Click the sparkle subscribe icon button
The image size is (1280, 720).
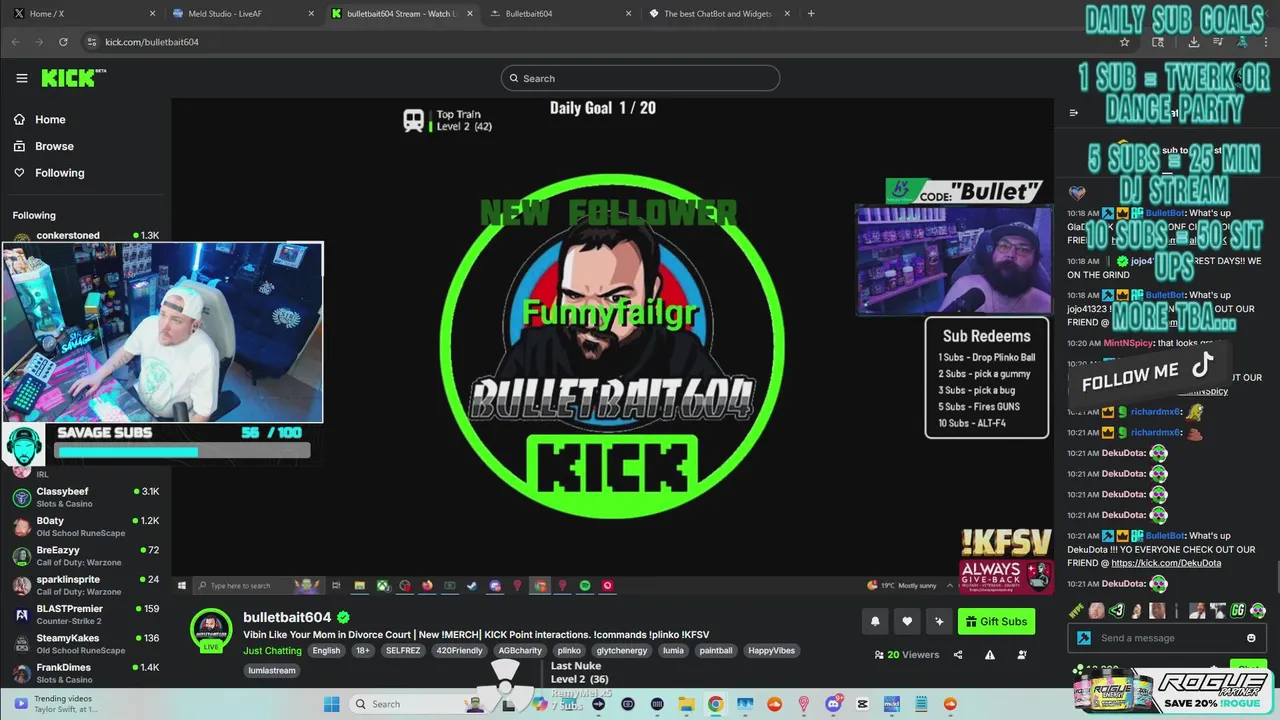click(x=939, y=621)
